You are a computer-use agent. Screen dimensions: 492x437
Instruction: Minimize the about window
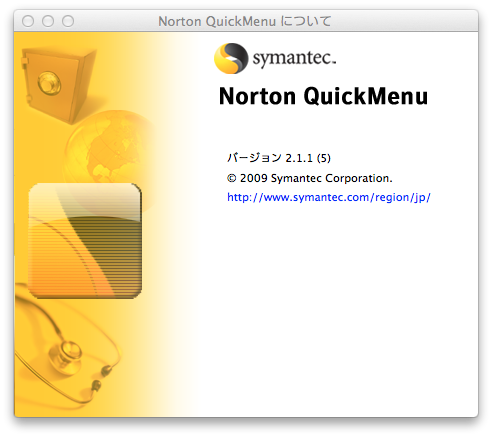pos(48,21)
